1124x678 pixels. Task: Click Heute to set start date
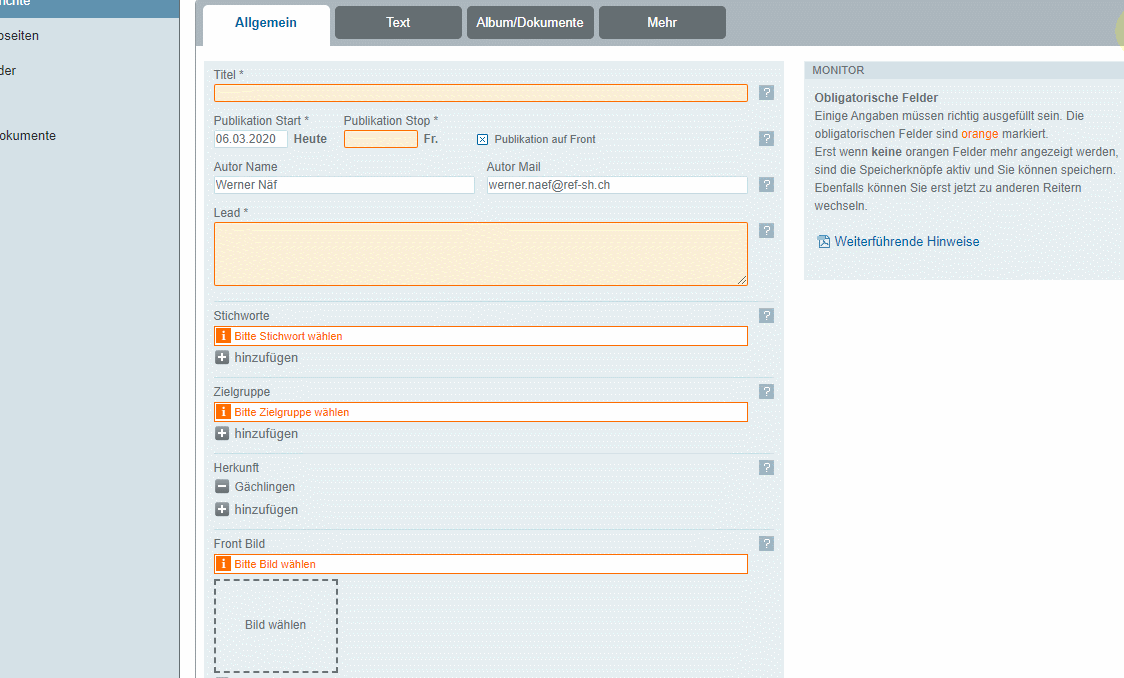point(310,139)
